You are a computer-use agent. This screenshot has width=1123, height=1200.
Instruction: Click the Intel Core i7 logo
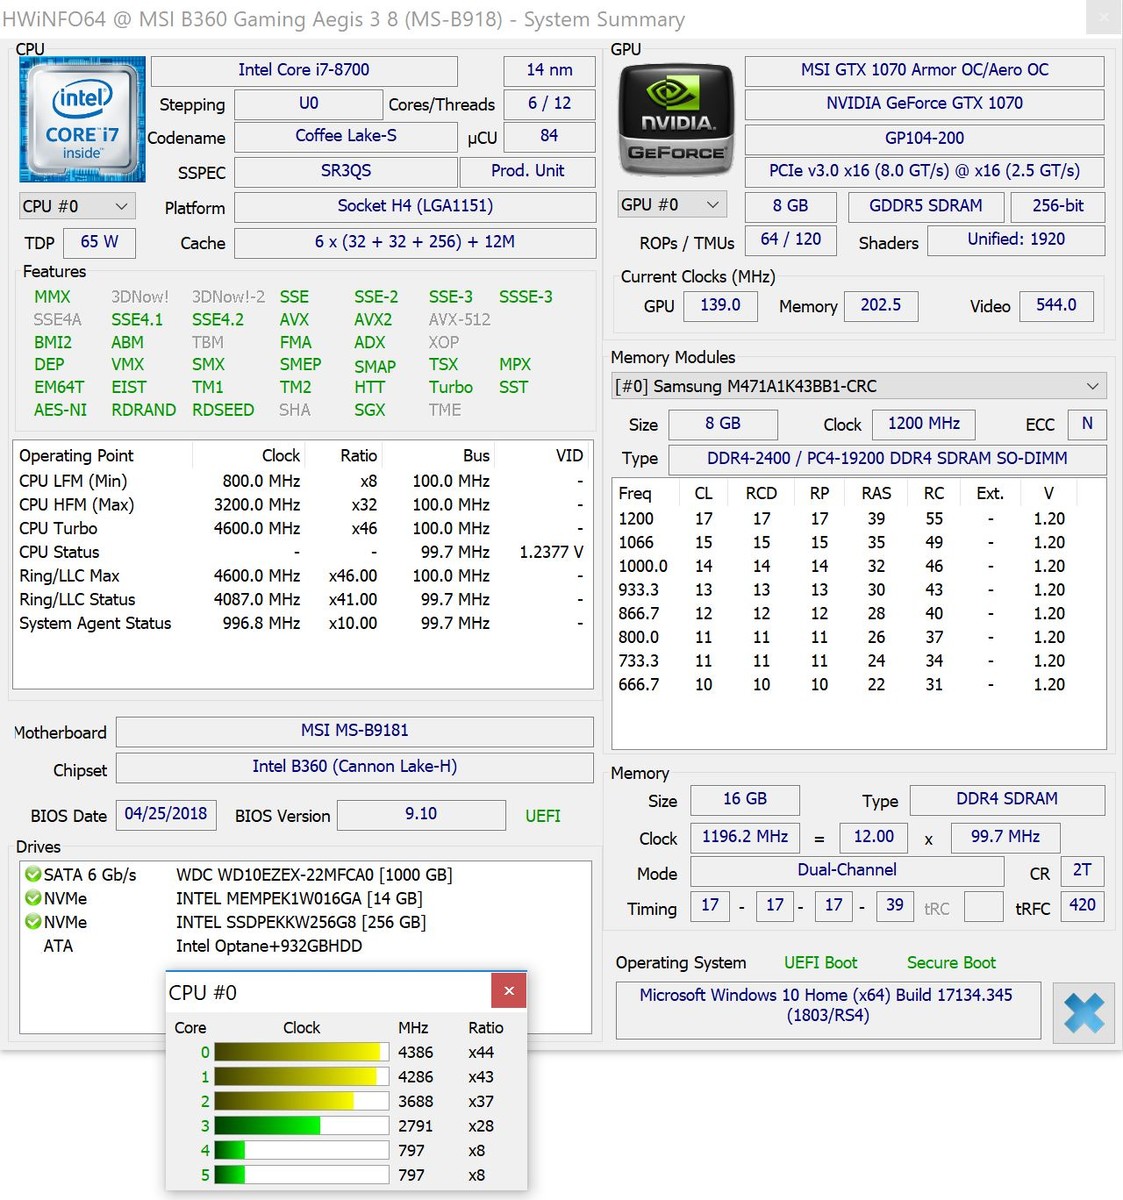[x=82, y=120]
